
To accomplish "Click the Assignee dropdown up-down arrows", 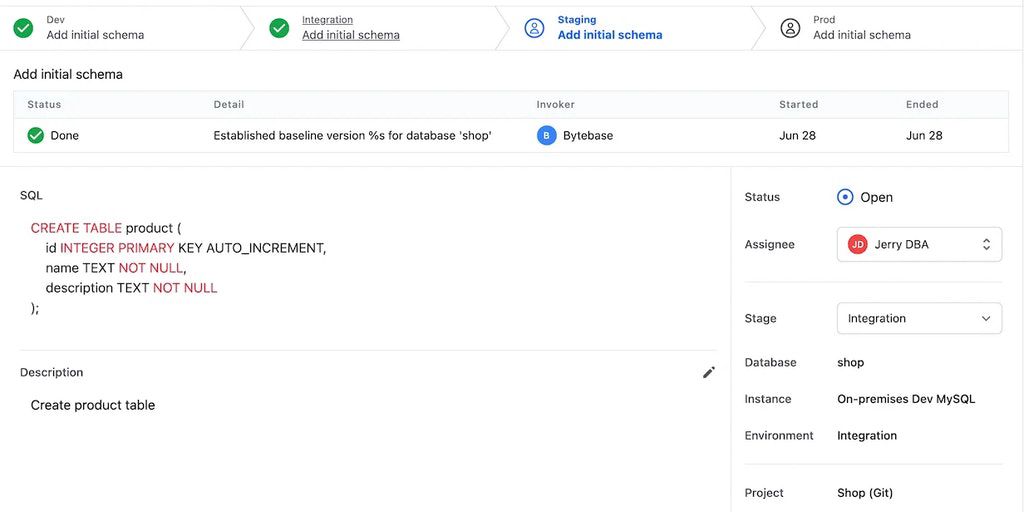I will click(986, 244).
